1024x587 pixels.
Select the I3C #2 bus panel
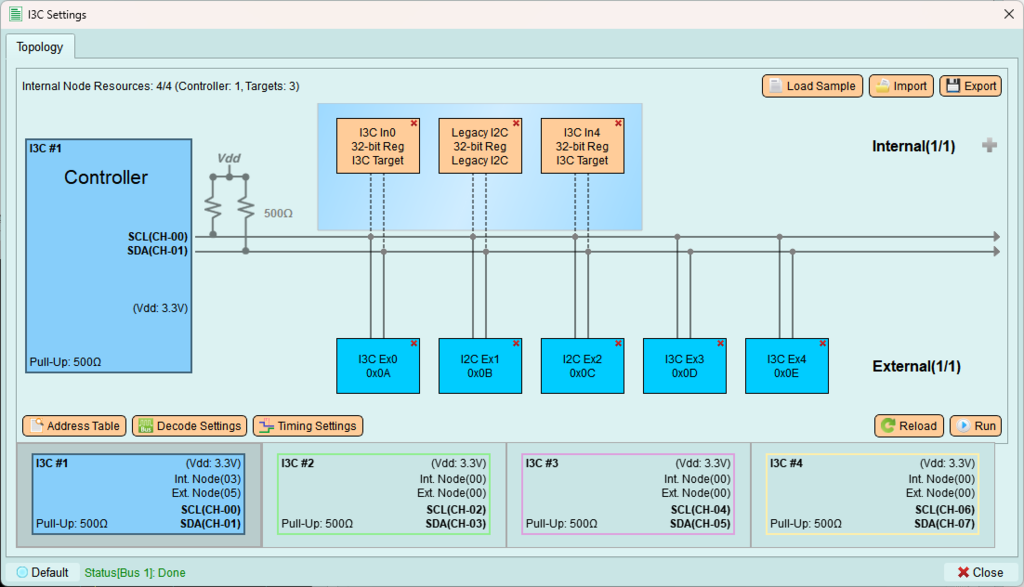point(383,494)
